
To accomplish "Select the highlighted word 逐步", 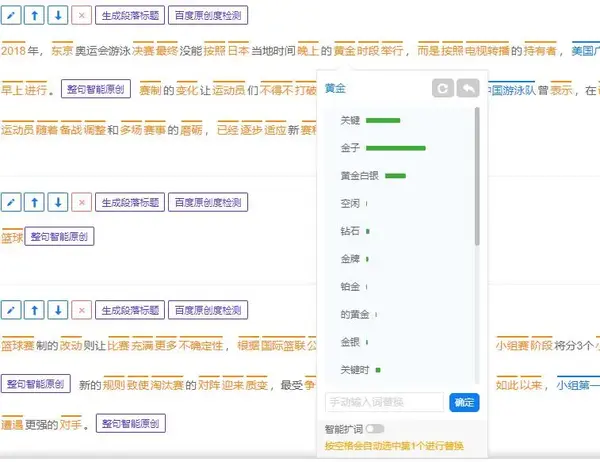I will coord(251,130).
